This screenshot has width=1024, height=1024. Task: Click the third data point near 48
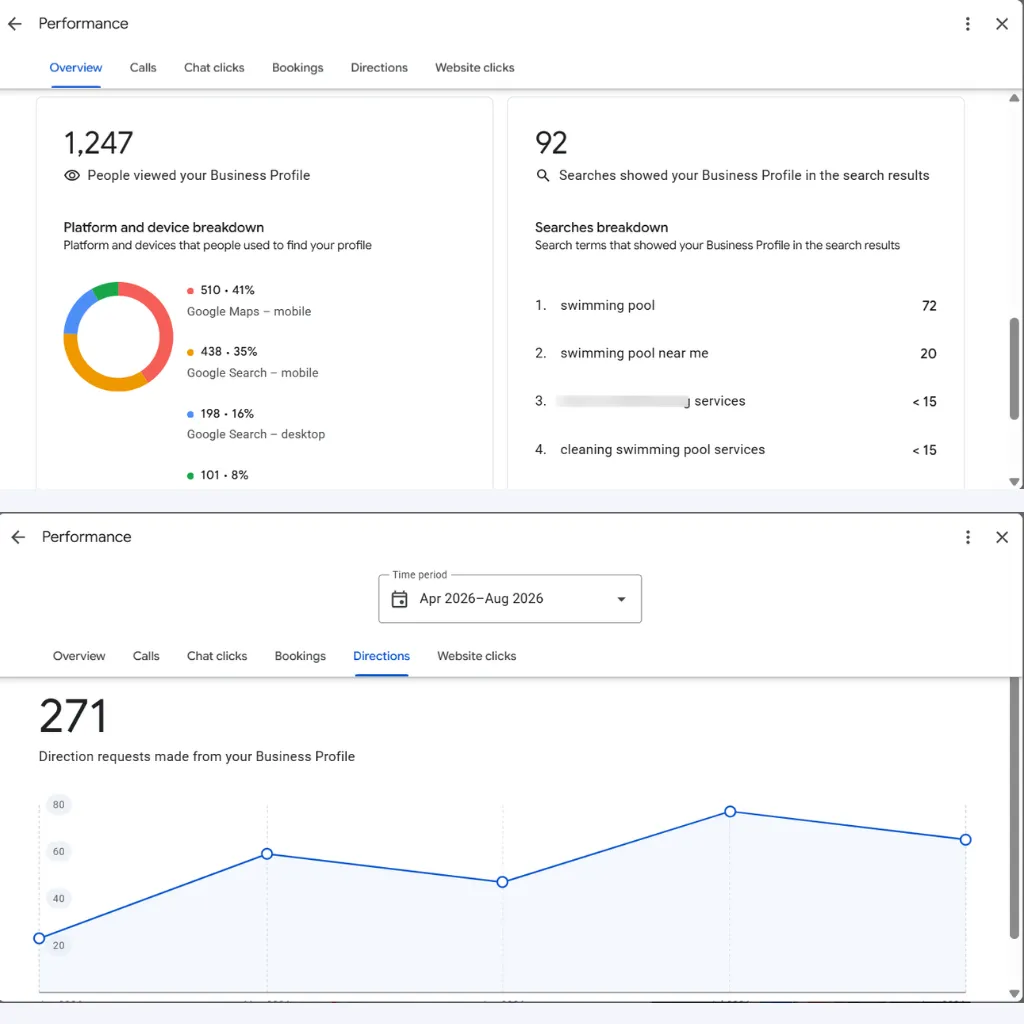click(x=502, y=882)
